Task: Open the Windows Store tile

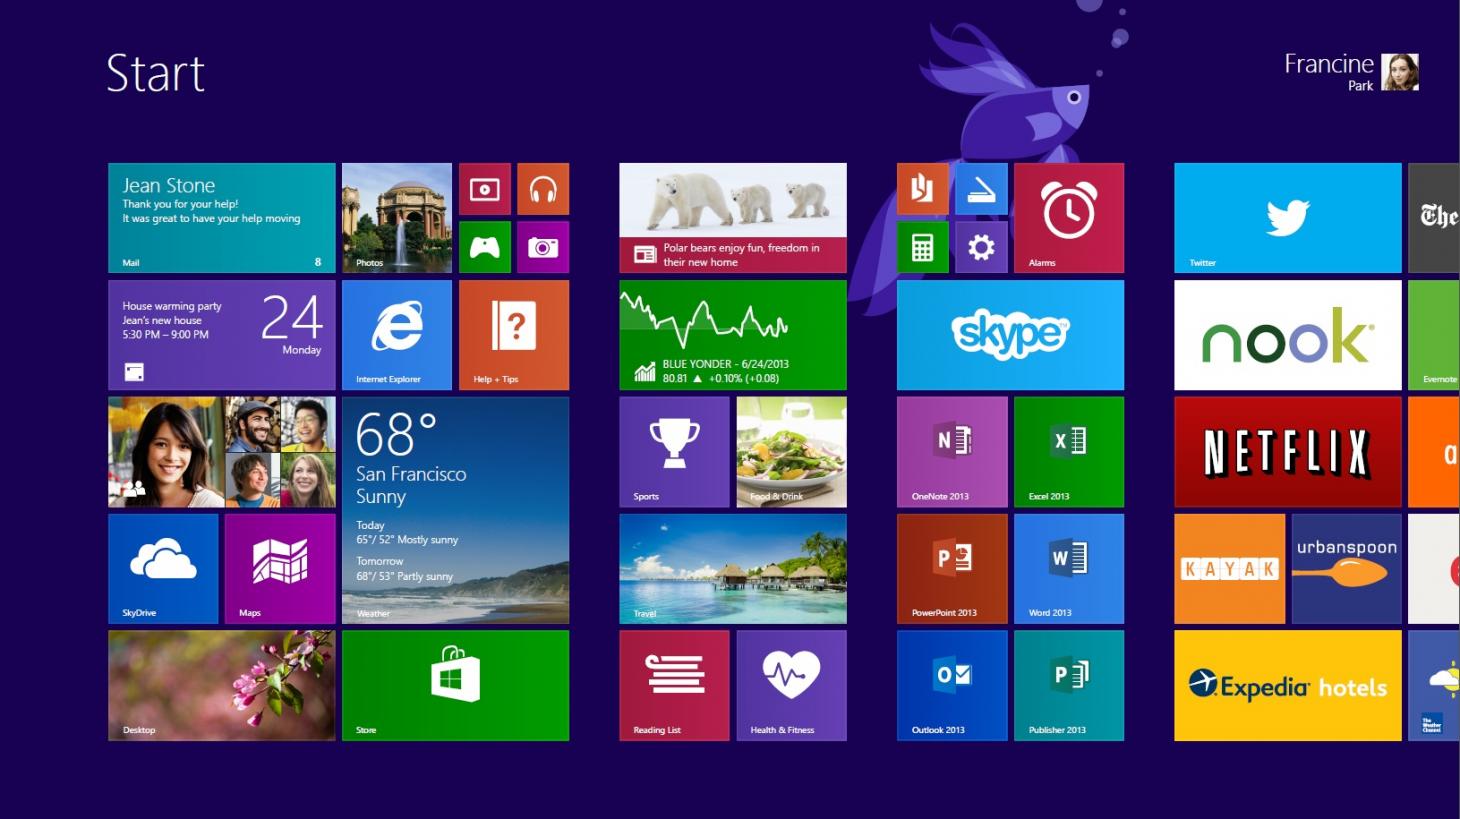Action: coord(455,685)
